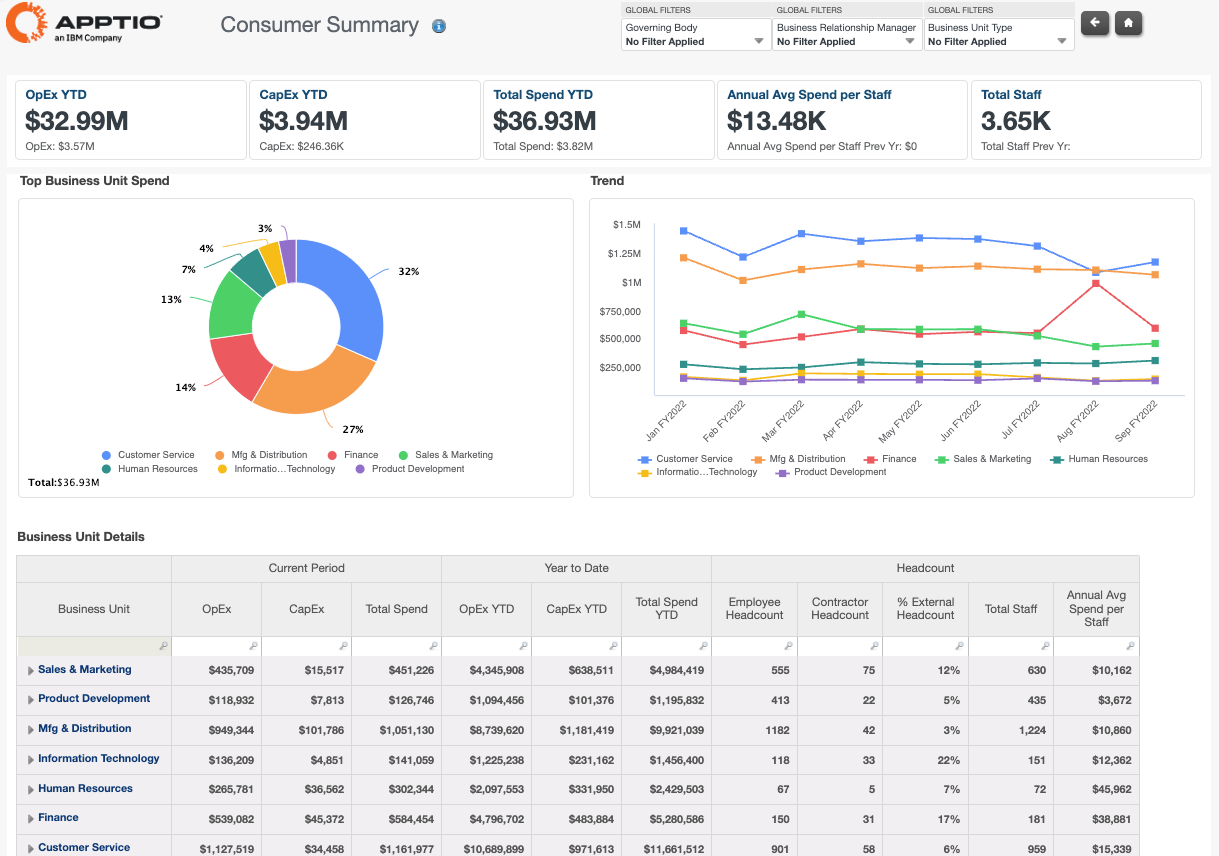Viewport: 1219px width, 856px height.
Task: Click the back arrow button
Action: click(1095, 22)
